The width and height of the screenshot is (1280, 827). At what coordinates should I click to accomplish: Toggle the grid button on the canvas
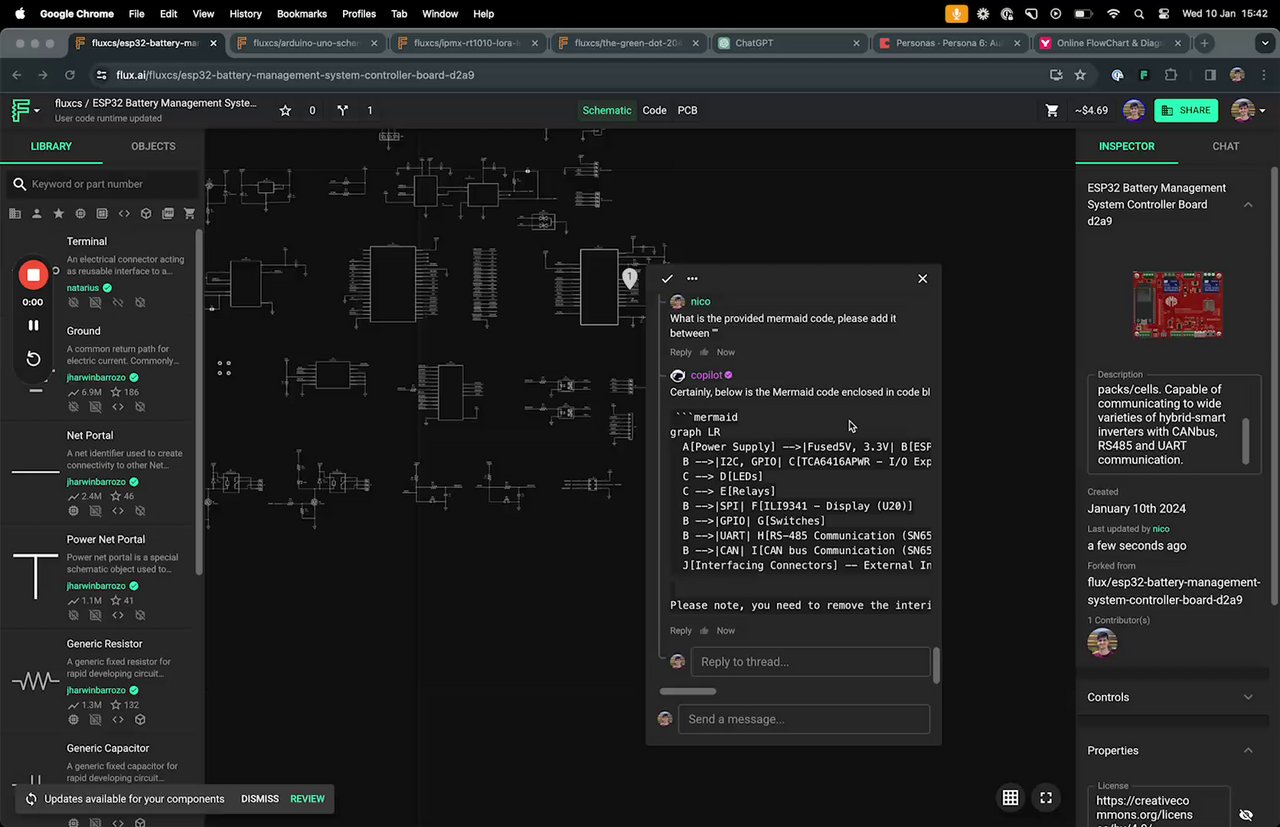click(1010, 797)
